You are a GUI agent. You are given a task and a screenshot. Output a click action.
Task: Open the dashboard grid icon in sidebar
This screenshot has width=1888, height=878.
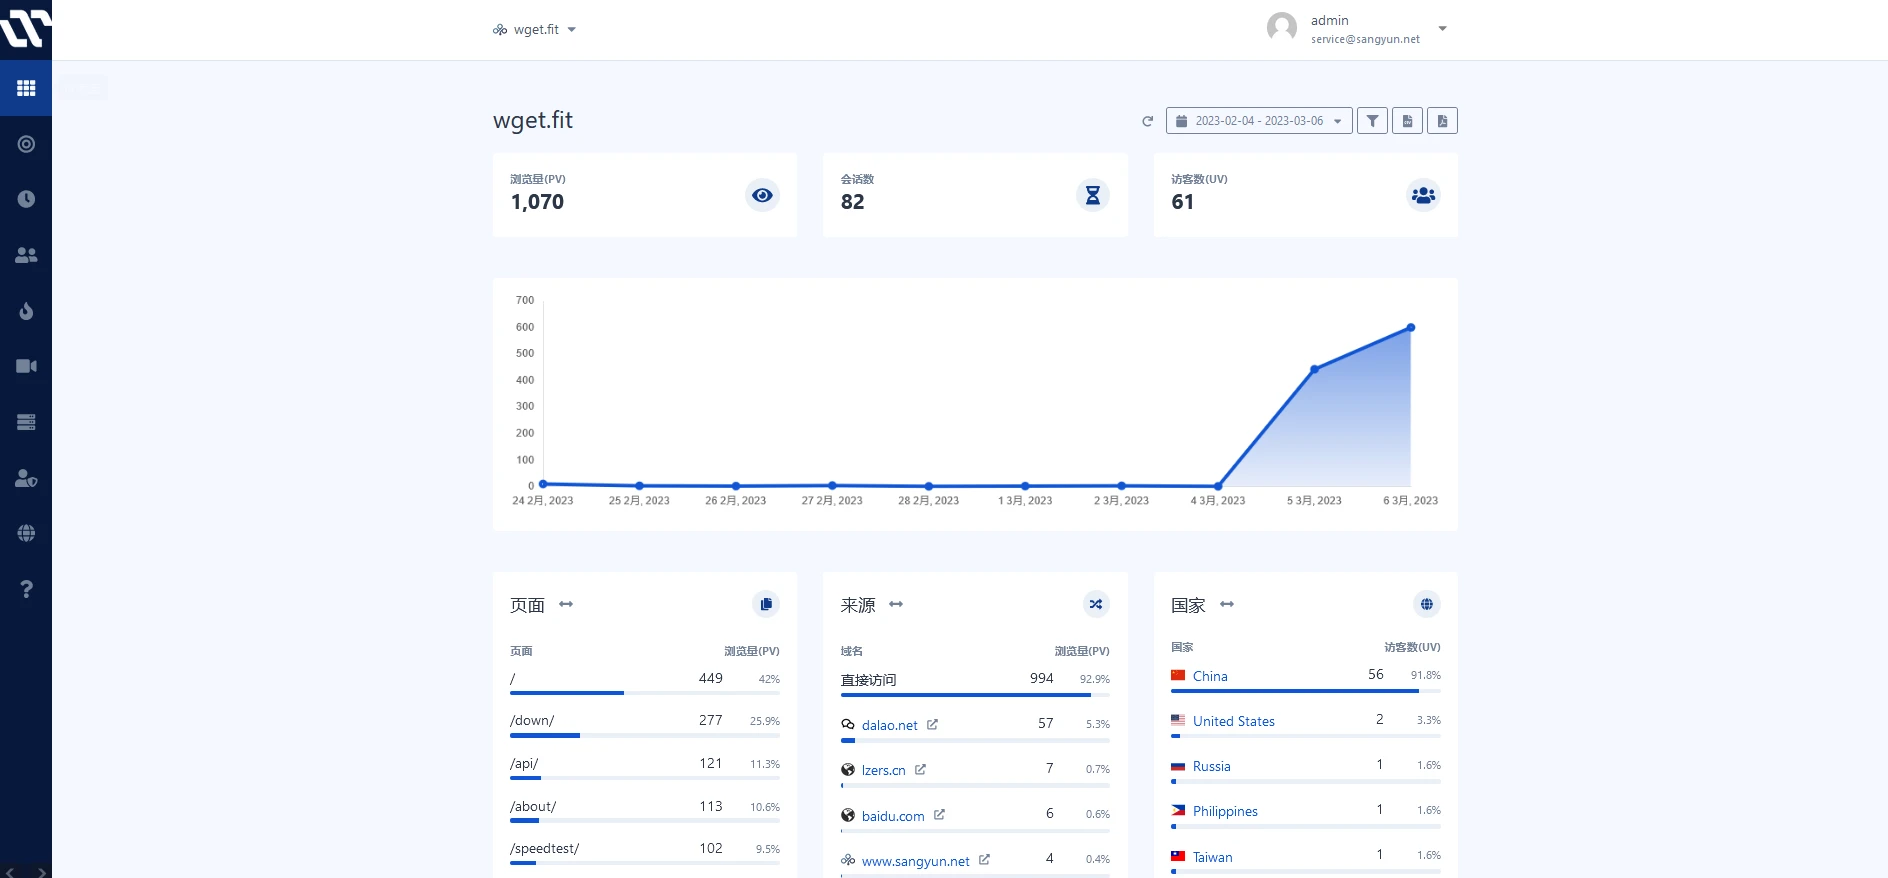(x=26, y=88)
